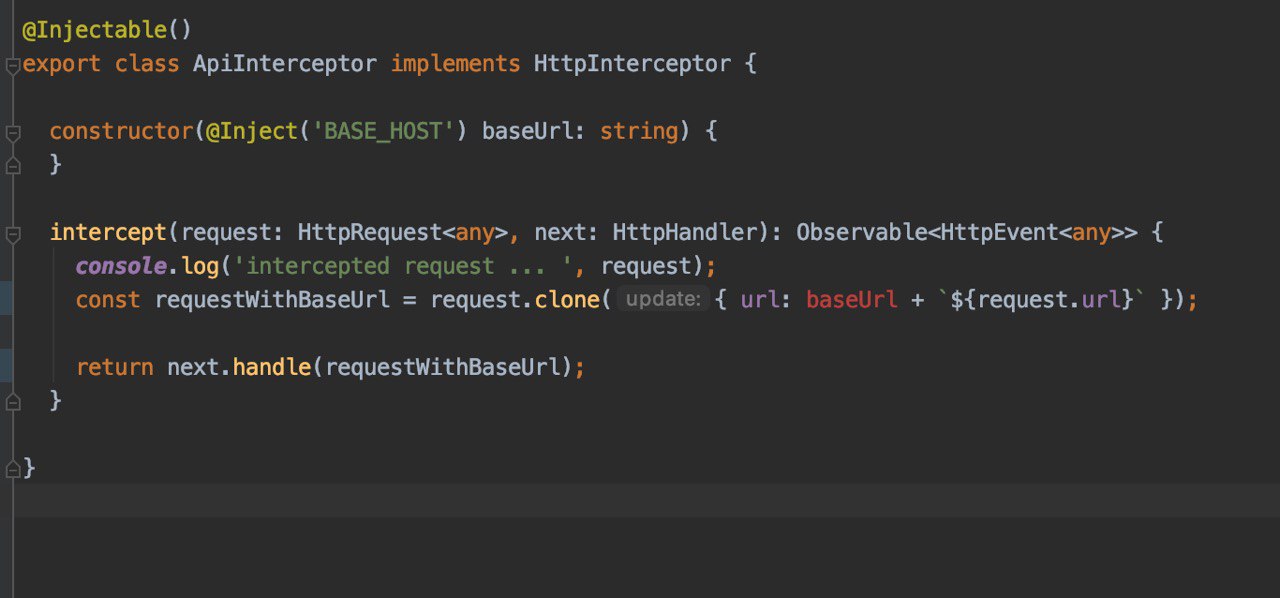Collapse the ApiInterceptor class fold marker

click(x=12, y=66)
